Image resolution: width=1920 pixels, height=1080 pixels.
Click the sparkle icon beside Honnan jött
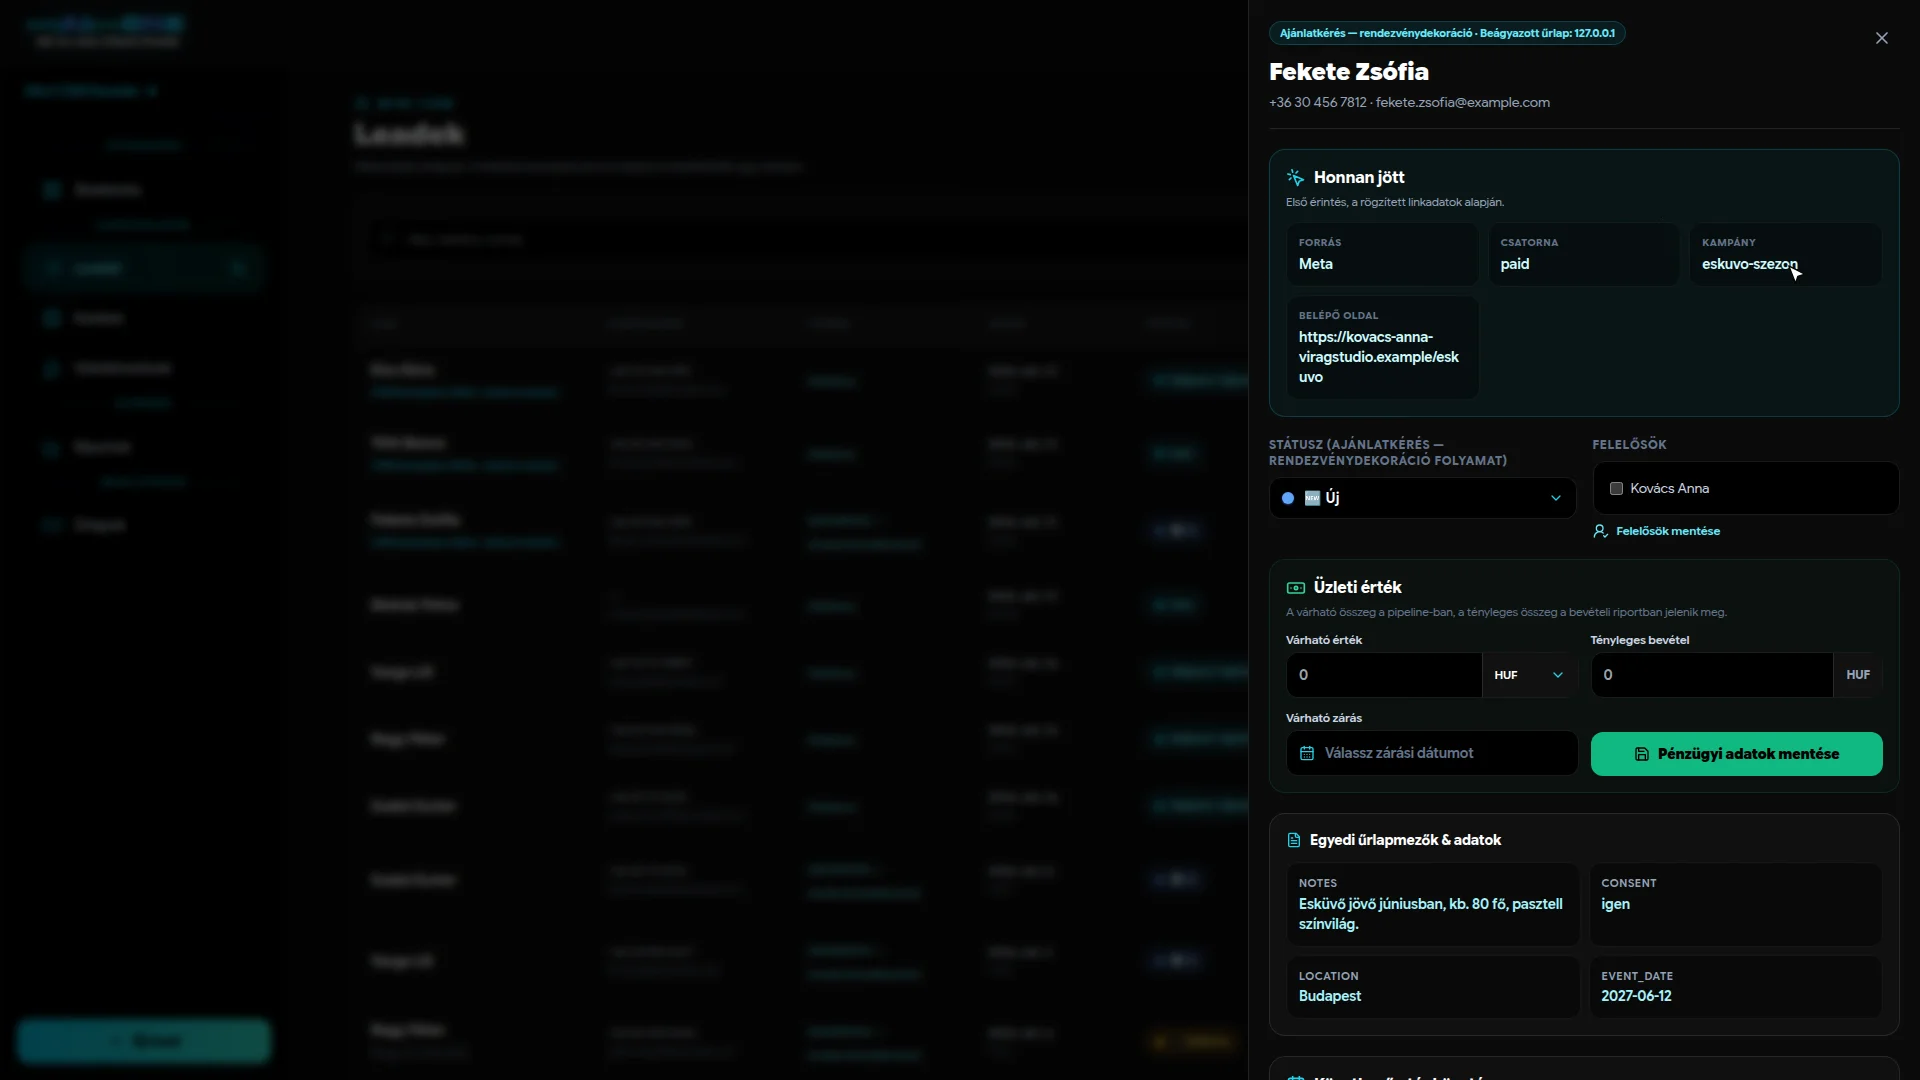(x=1295, y=177)
